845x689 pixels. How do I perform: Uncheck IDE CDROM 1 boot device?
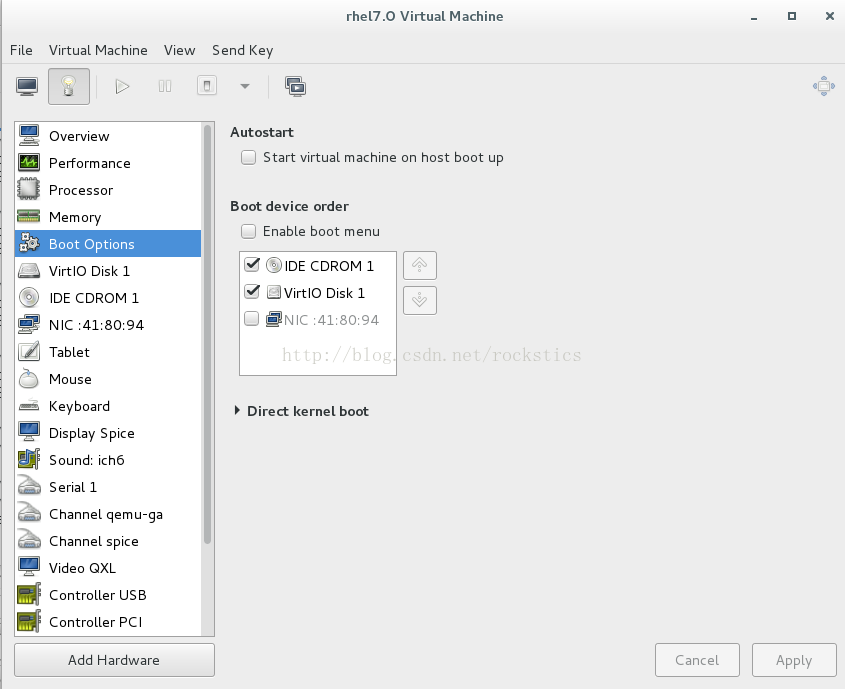[252, 265]
